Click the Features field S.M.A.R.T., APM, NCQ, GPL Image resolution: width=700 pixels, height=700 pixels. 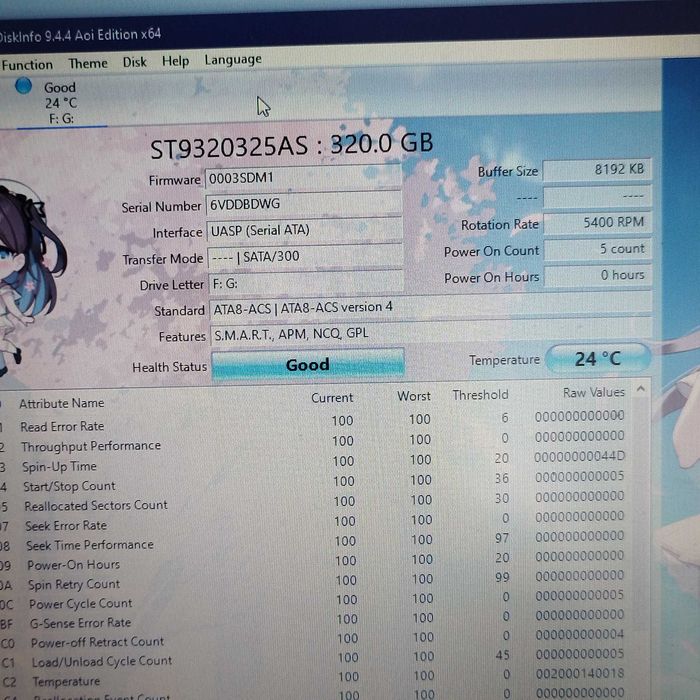(x=431, y=333)
